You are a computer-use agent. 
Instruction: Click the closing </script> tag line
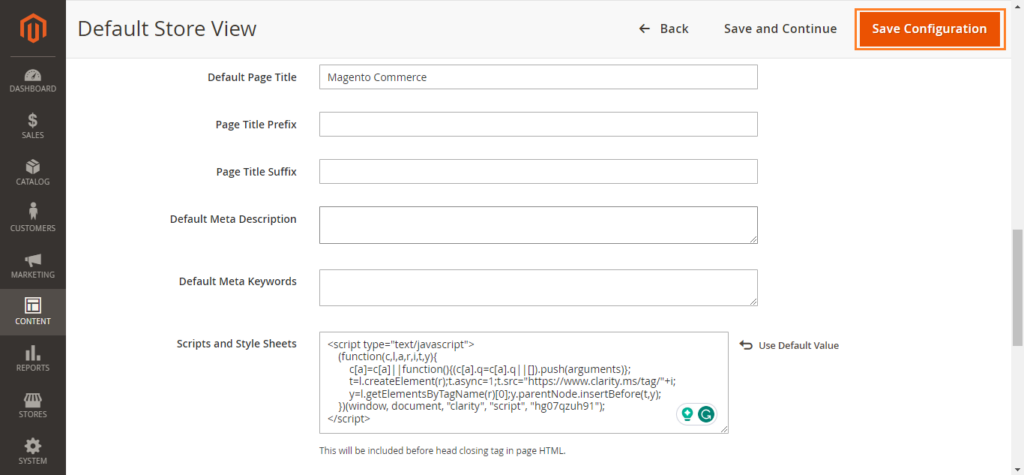pyautogui.click(x=349, y=419)
